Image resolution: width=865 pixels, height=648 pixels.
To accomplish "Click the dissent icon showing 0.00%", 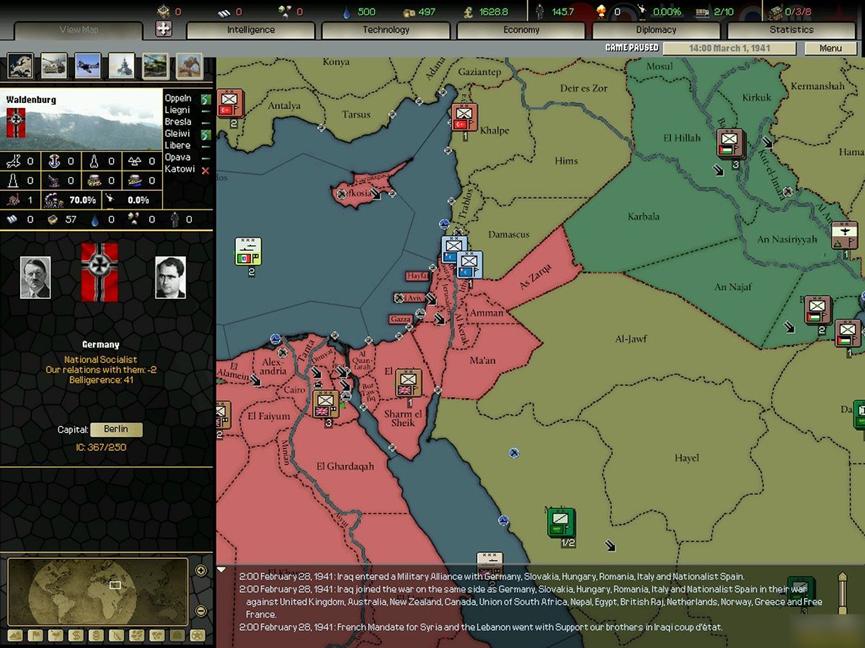I will tap(642, 11).
